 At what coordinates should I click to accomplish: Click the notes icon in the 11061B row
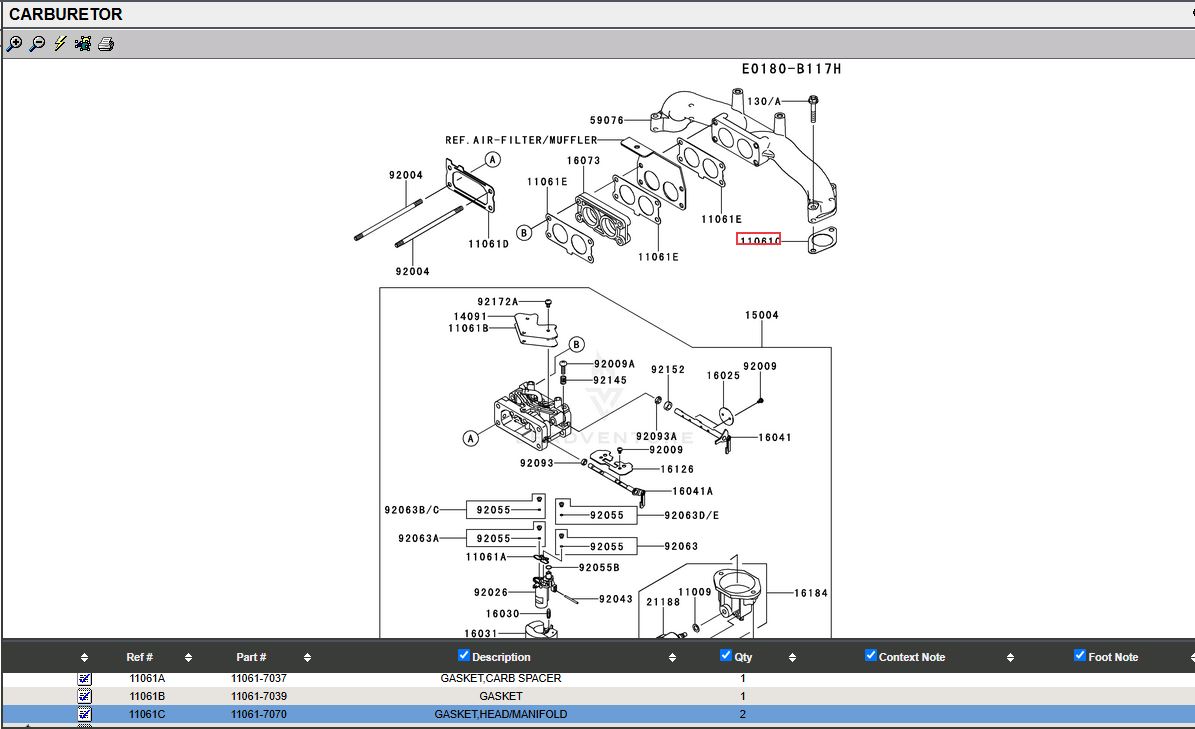tap(84, 696)
